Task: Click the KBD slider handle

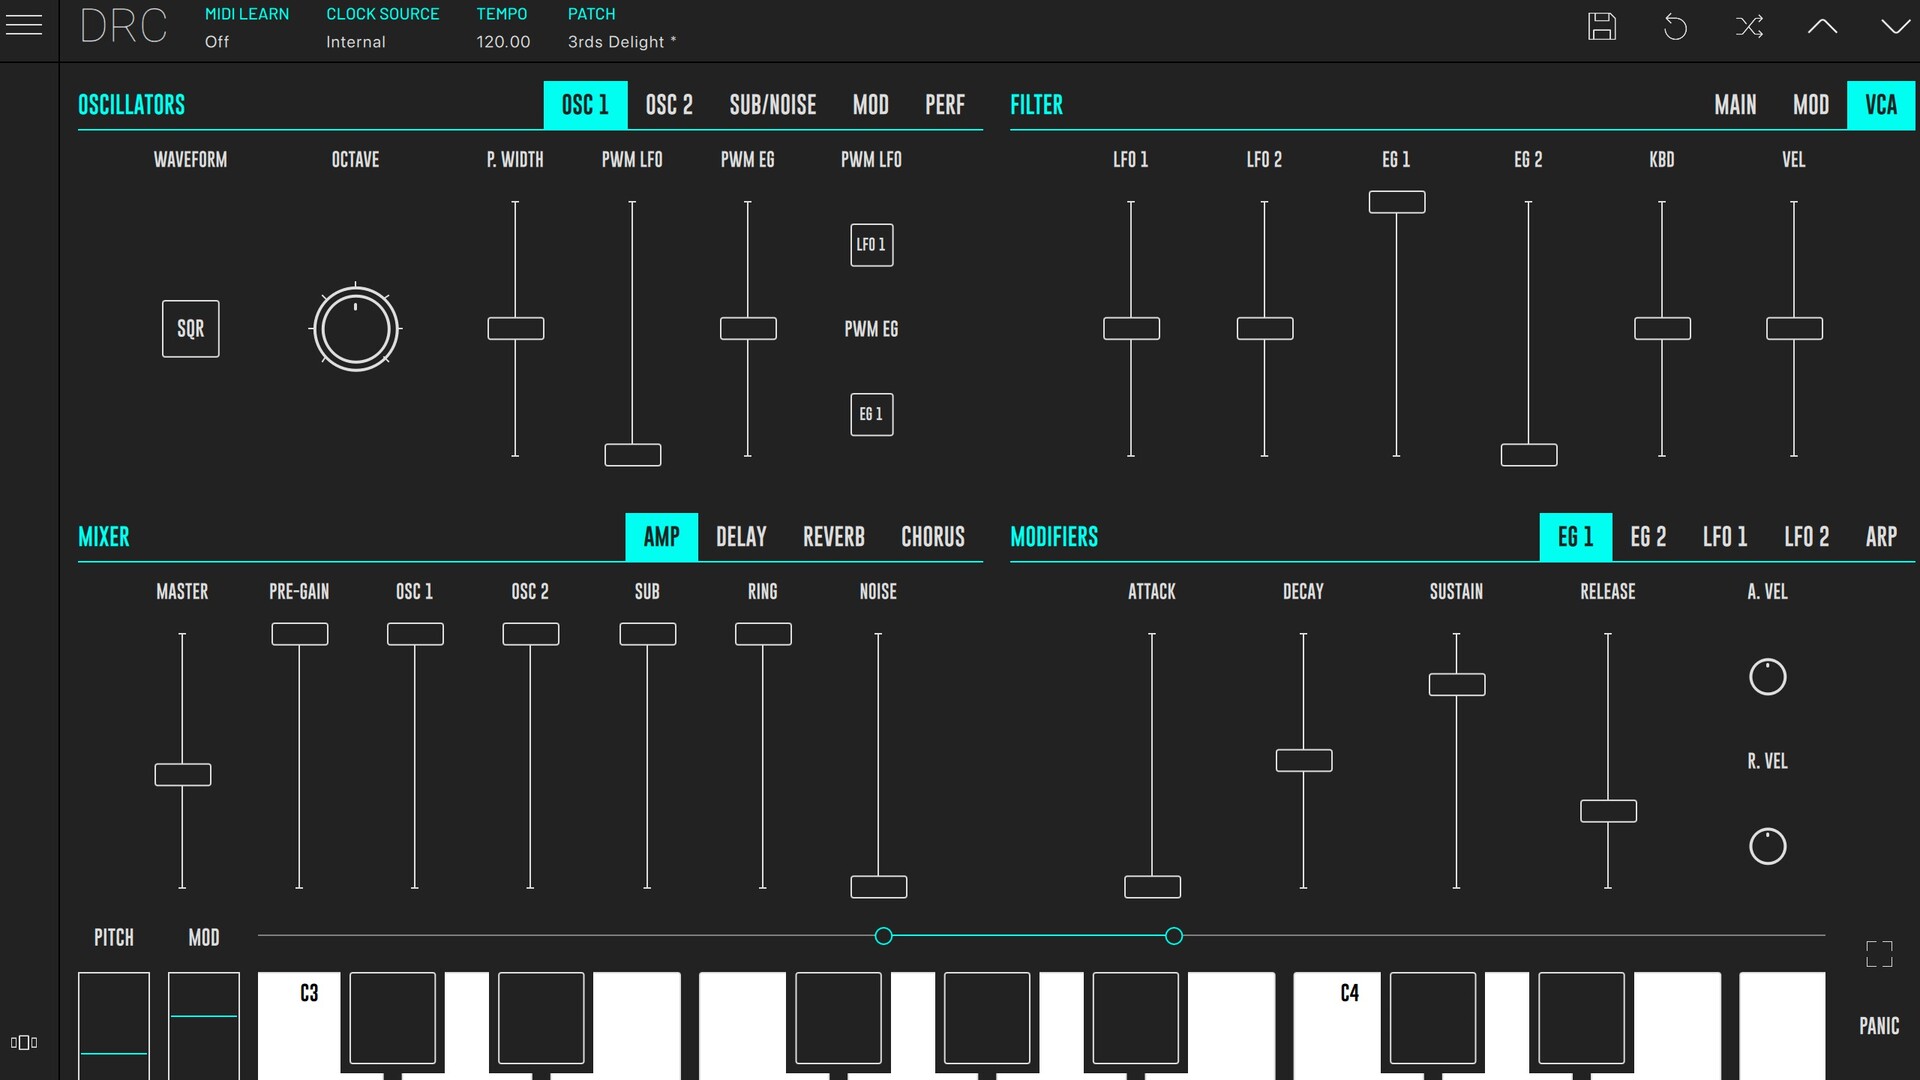Action: (x=1662, y=328)
